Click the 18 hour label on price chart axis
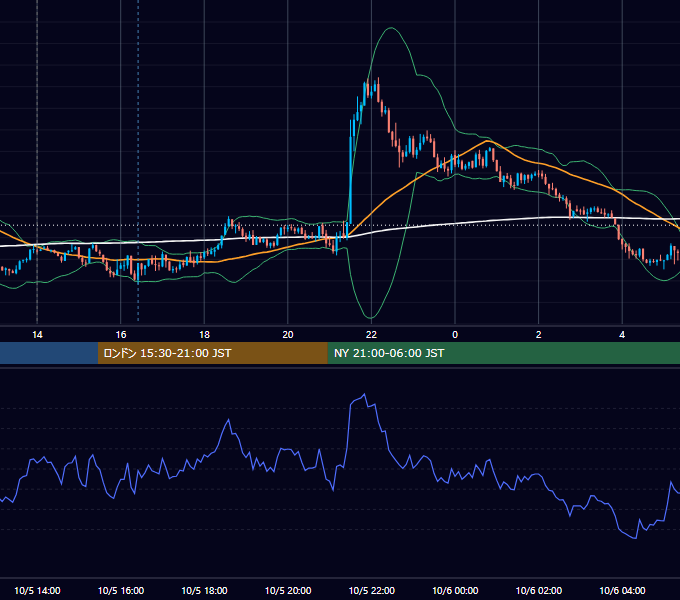 click(204, 335)
